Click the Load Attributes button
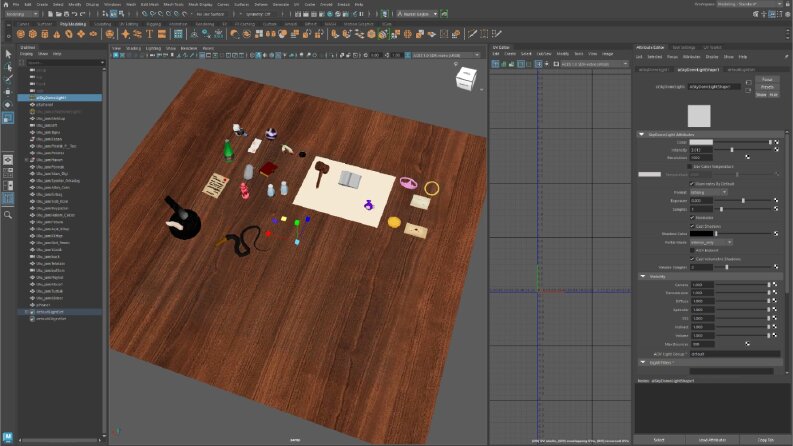Image resolution: width=793 pixels, height=446 pixels. pyautogui.click(x=712, y=440)
